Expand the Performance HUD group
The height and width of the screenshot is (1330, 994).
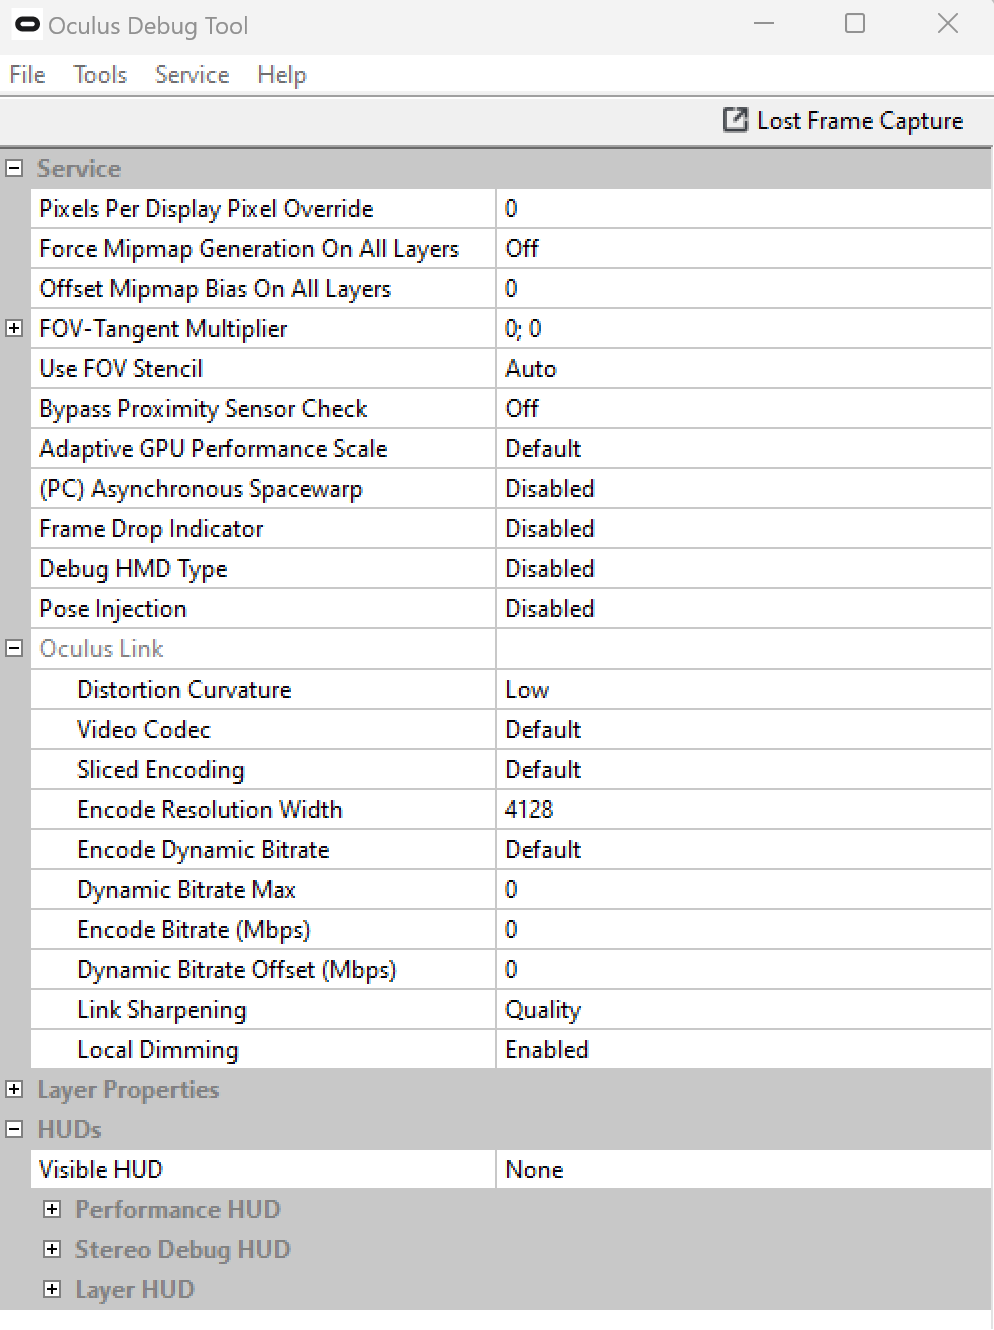click(52, 1209)
